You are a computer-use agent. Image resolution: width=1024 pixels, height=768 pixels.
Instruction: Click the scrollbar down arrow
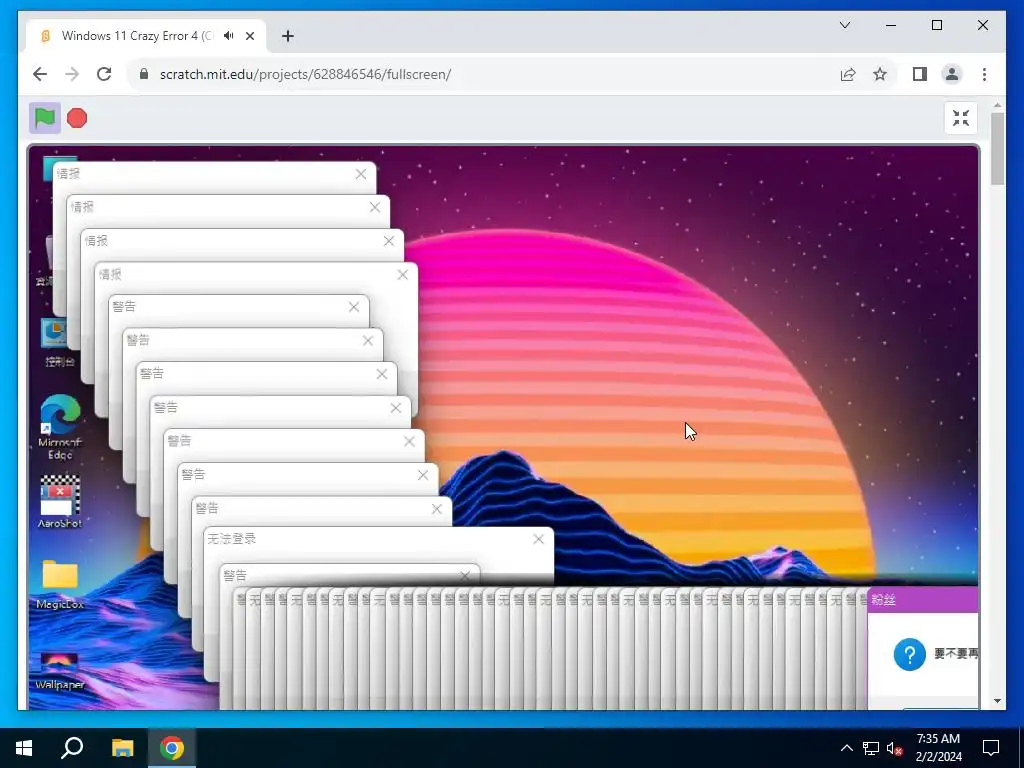click(997, 701)
